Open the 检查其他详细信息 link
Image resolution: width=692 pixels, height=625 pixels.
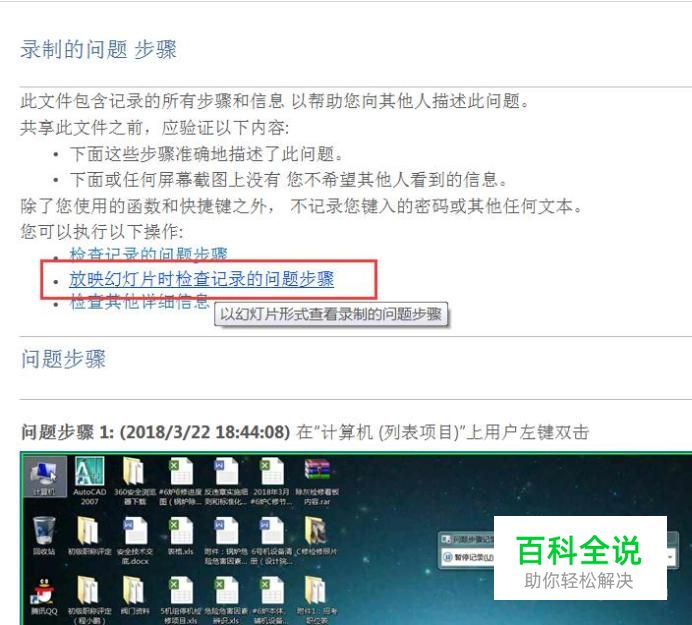click(x=139, y=303)
